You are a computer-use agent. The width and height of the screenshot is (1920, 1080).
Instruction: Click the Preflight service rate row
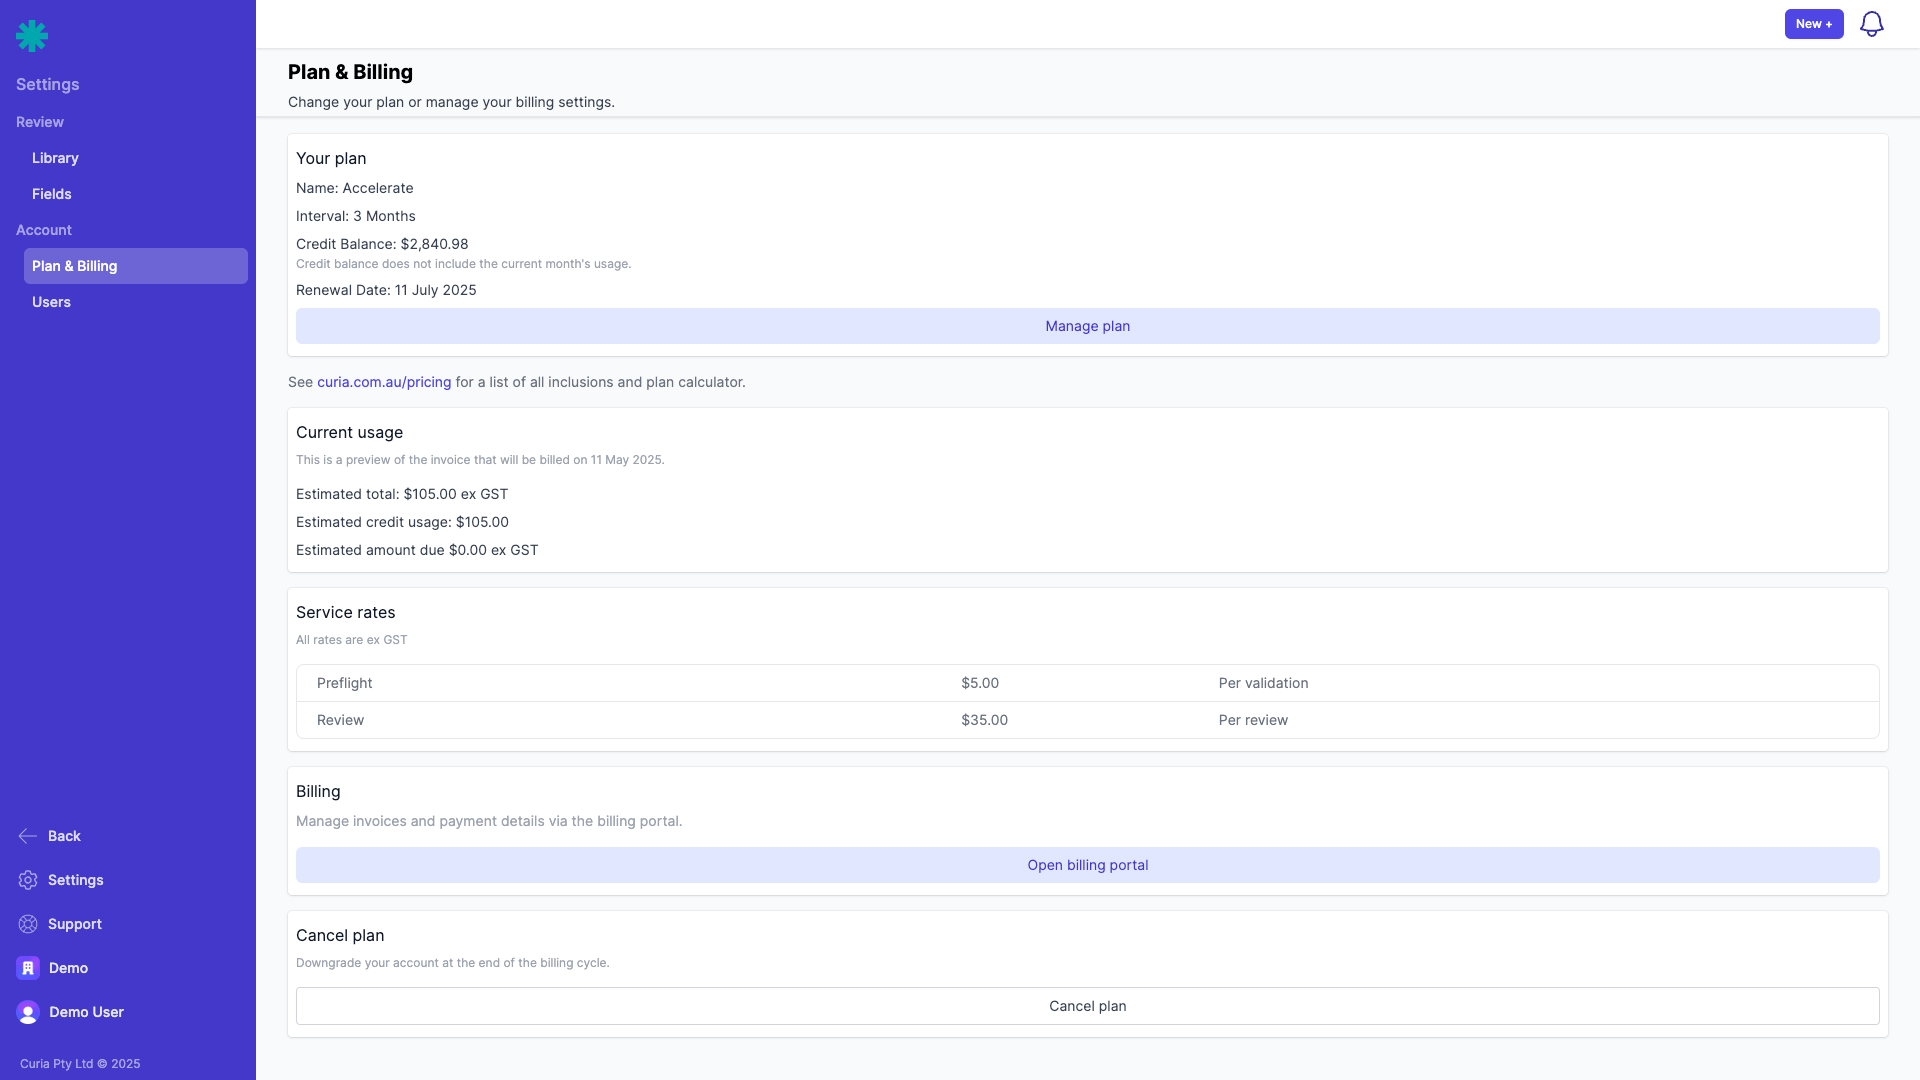pyautogui.click(x=1087, y=683)
